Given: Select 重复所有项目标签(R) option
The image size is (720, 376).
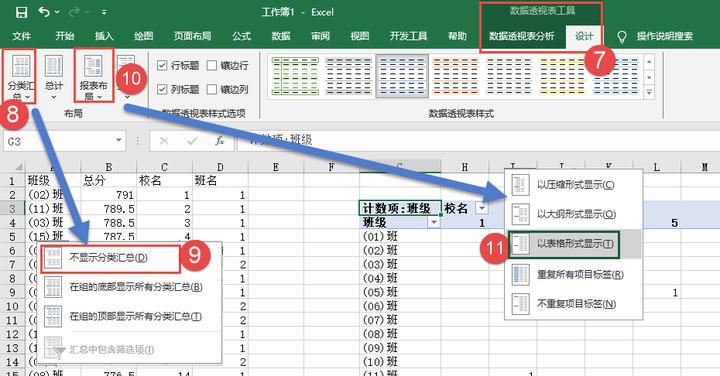Looking at the screenshot, I should click(x=573, y=275).
